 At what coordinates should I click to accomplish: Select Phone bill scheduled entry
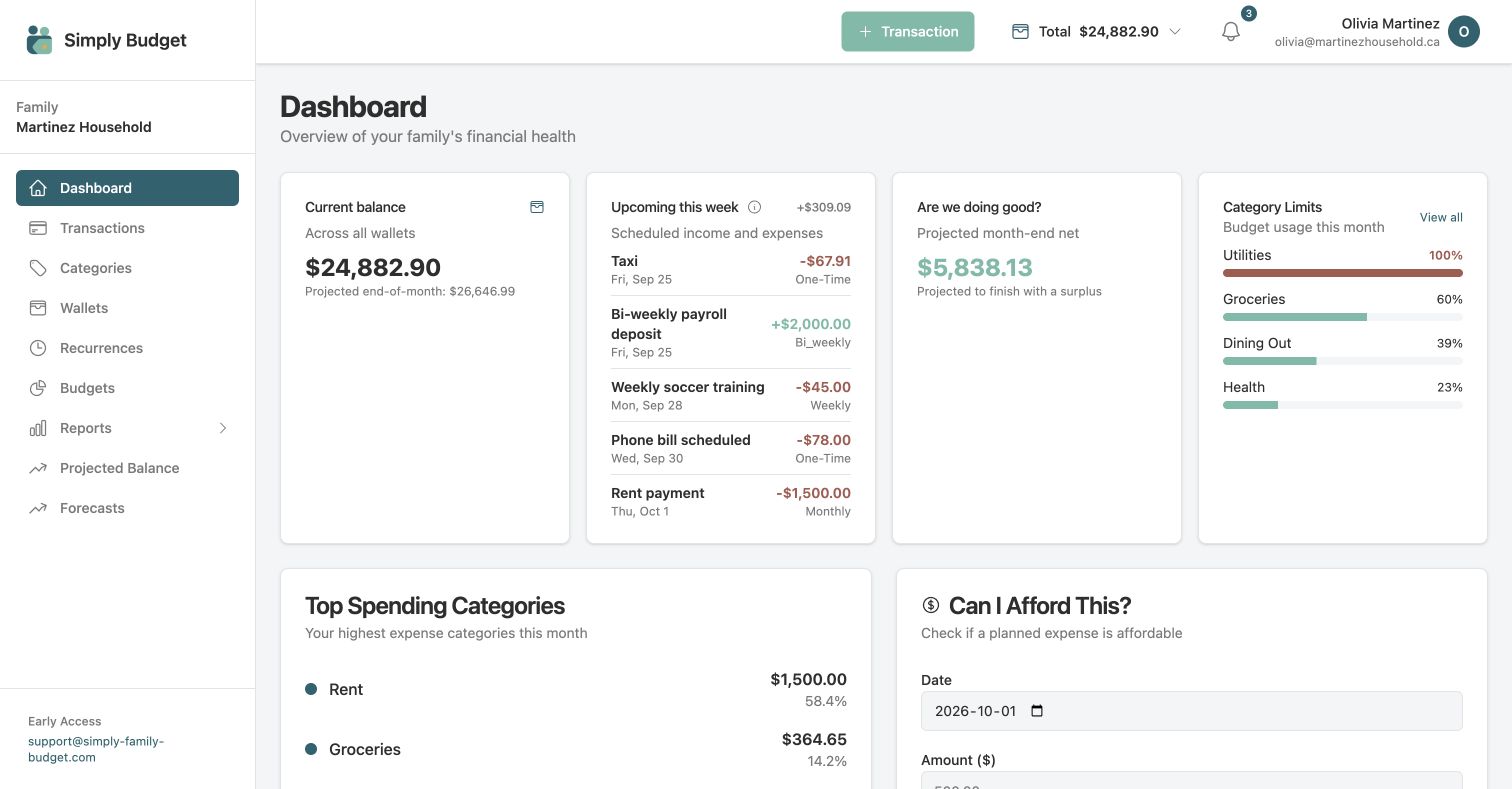tap(731, 449)
